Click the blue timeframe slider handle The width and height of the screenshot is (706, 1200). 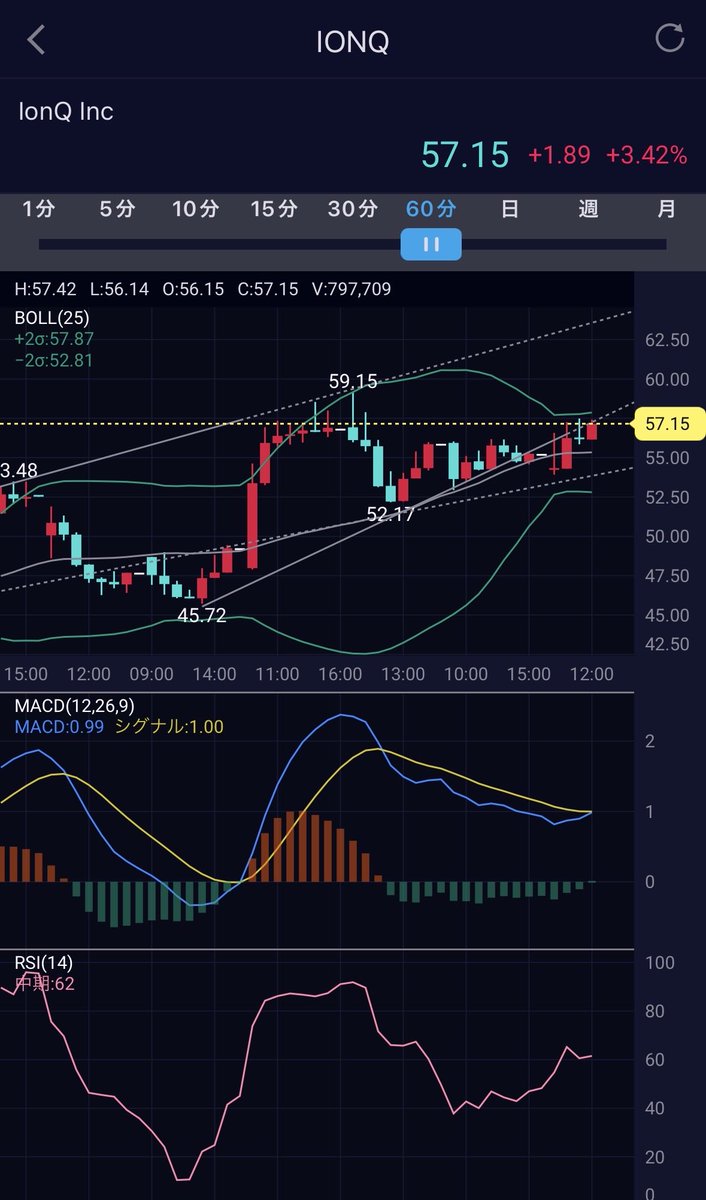pos(431,244)
